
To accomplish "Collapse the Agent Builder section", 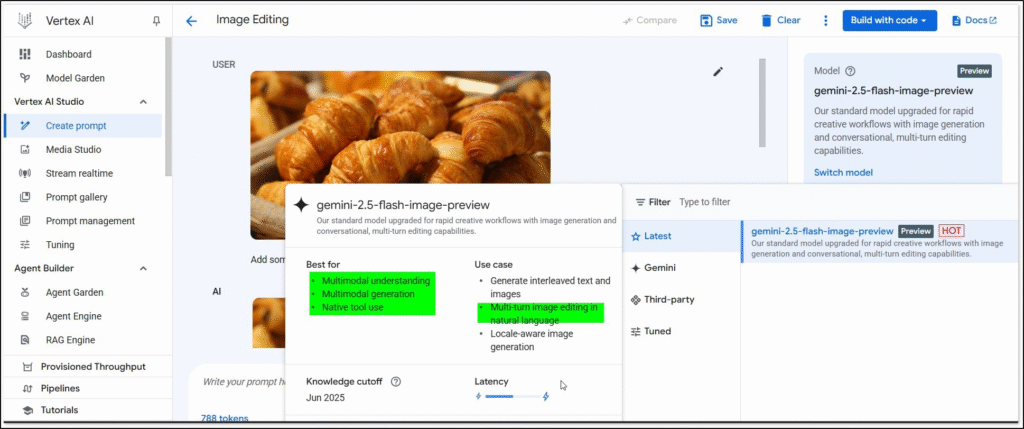I will [x=143, y=268].
